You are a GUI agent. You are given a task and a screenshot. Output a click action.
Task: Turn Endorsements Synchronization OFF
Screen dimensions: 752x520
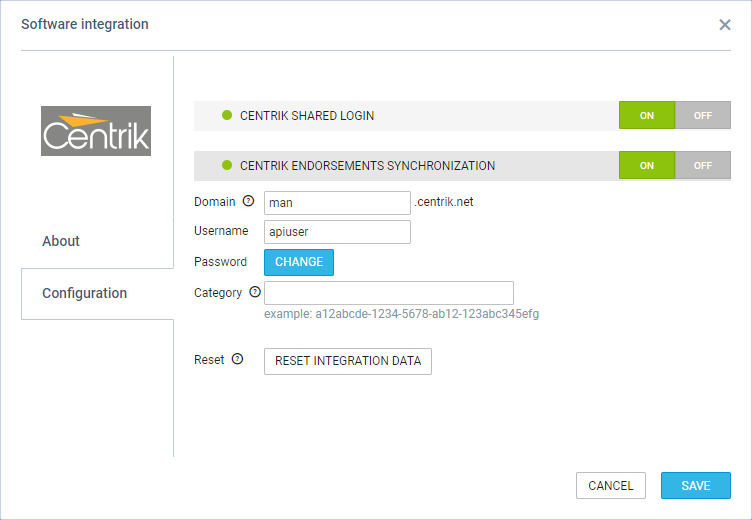703,165
